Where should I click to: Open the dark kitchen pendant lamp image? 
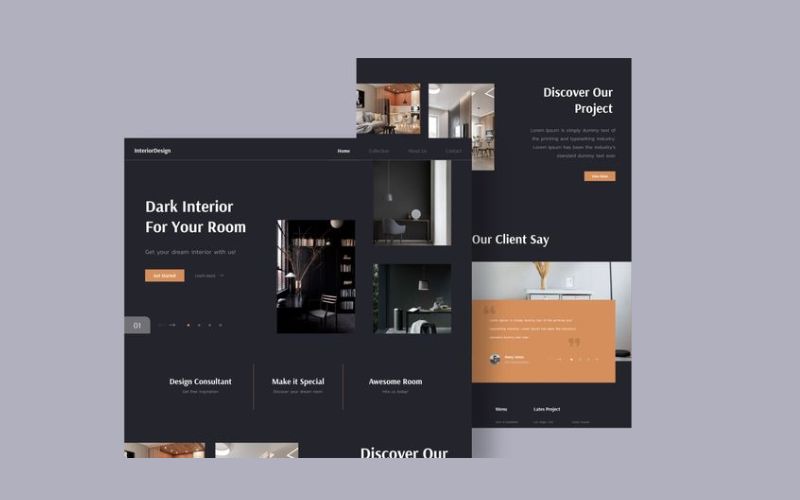click(x=412, y=298)
